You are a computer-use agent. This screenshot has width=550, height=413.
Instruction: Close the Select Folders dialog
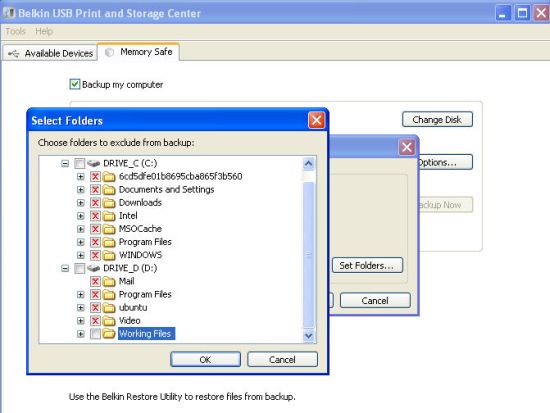[316, 120]
